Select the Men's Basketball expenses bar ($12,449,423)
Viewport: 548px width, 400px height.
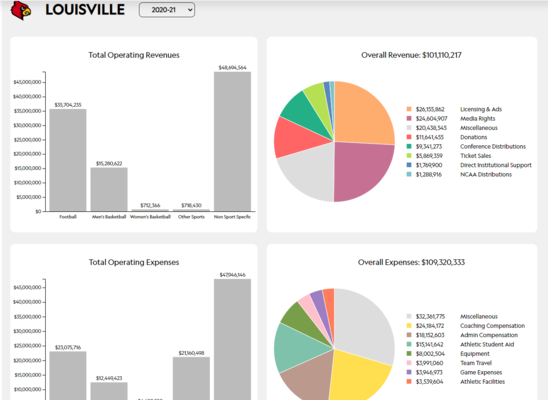pyautogui.click(x=109, y=391)
